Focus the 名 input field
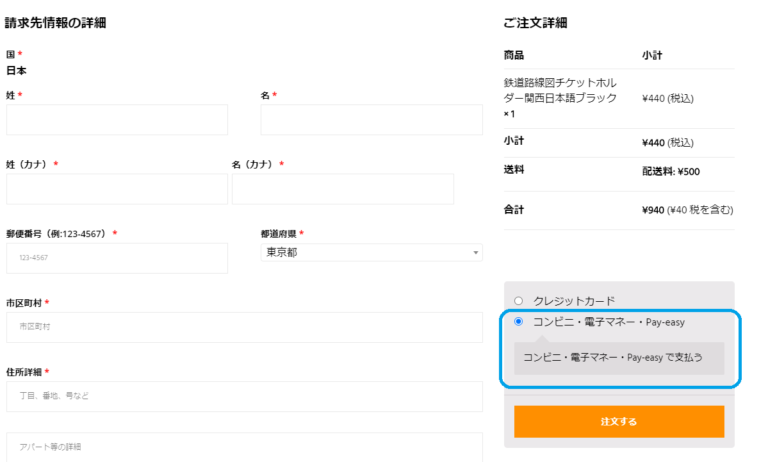Image resolution: width=768 pixels, height=462 pixels. tap(371, 120)
